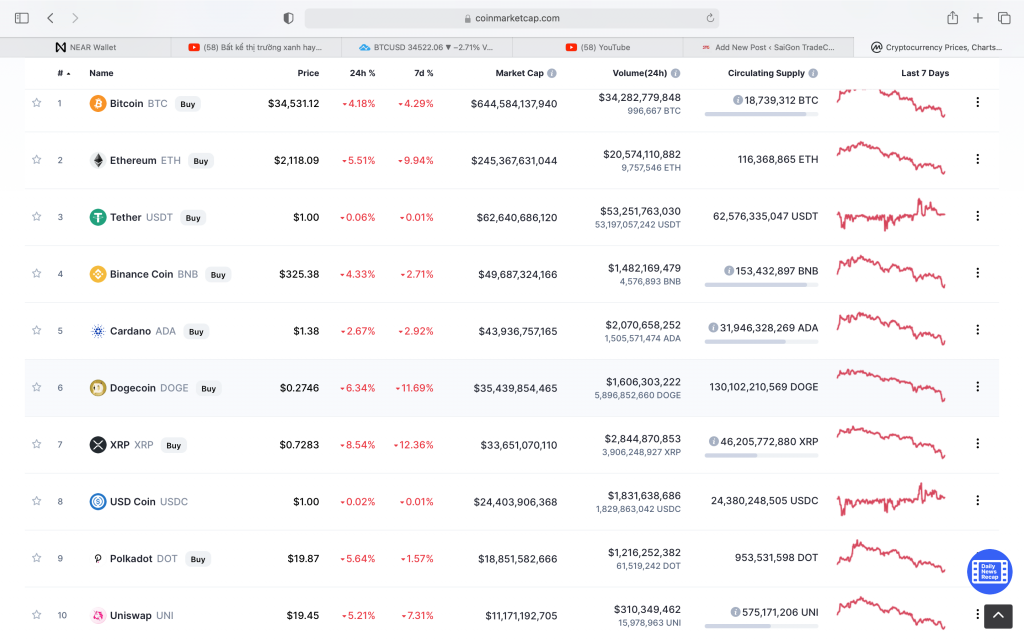Open three-dot menu for Dogecoin row
The image size is (1024, 640).
coord(977,387)
